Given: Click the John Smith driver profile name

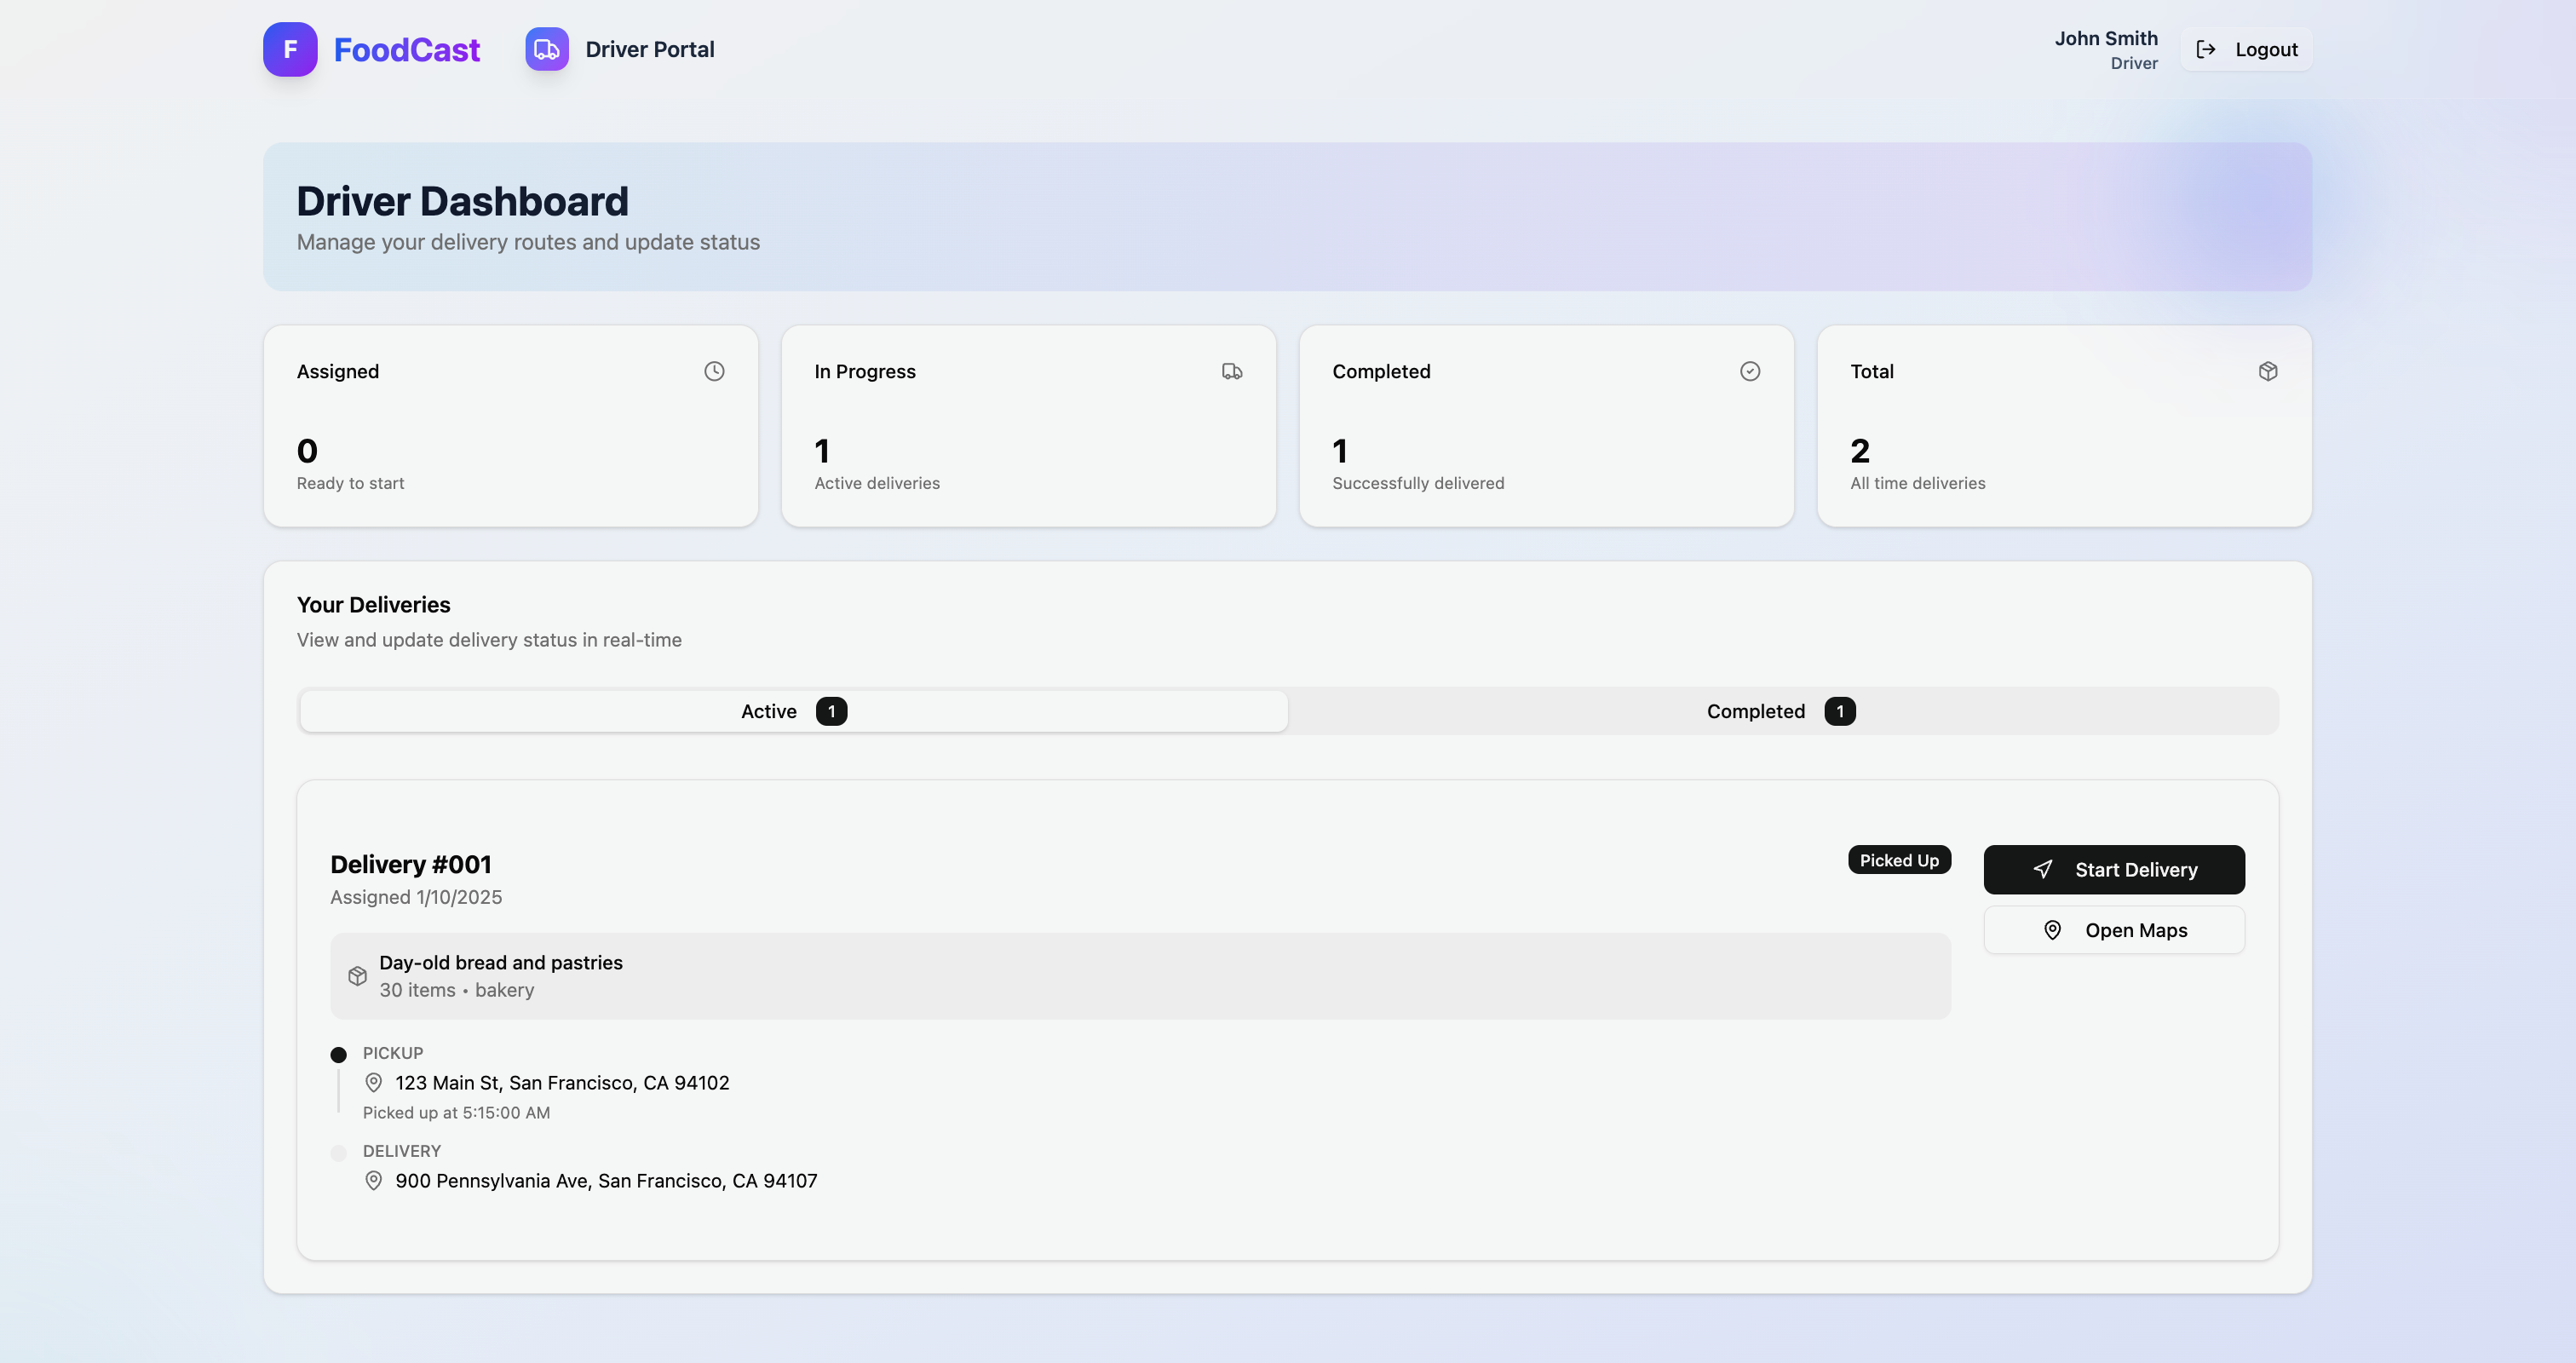Looking at the screenshot, I should [x=2105, y=38].
